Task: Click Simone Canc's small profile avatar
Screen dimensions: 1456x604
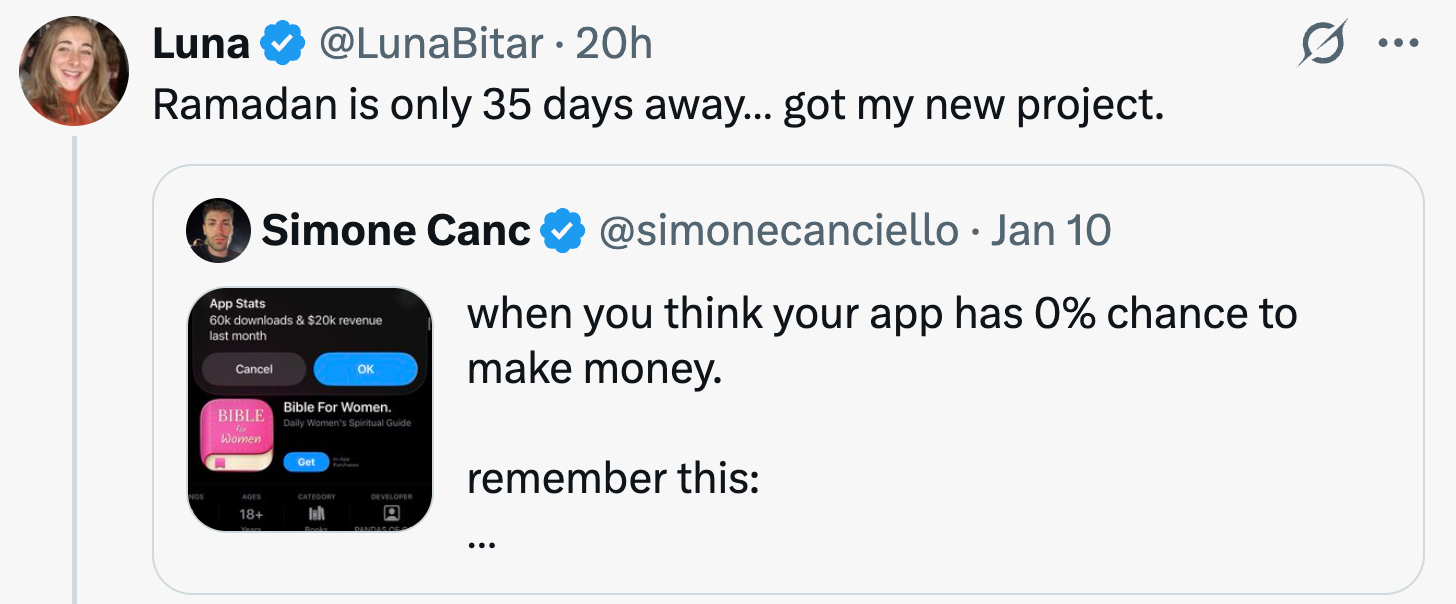Action: tap(218, 230)
